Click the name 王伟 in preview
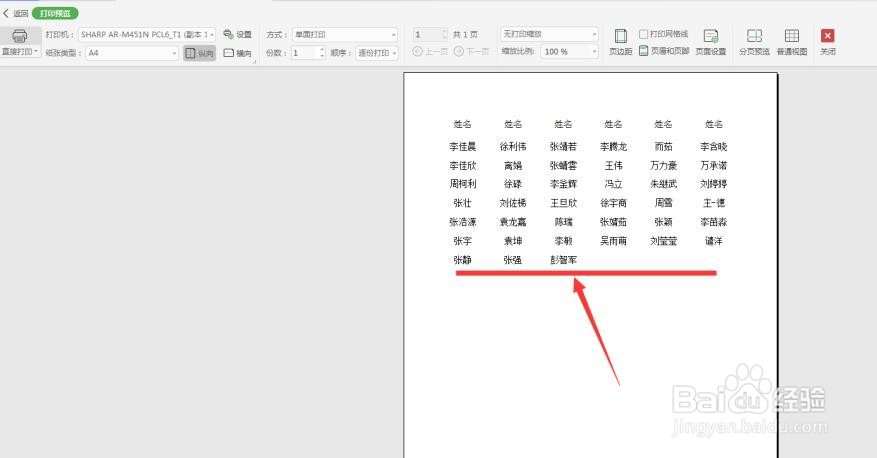The image size is (877, 458). [x=614, y=166]
